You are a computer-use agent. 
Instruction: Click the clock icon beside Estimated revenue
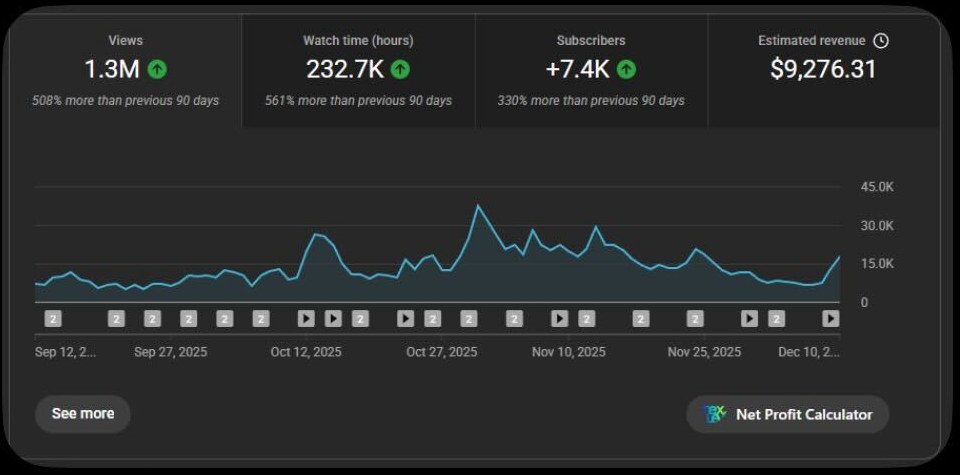click(880, 41)
